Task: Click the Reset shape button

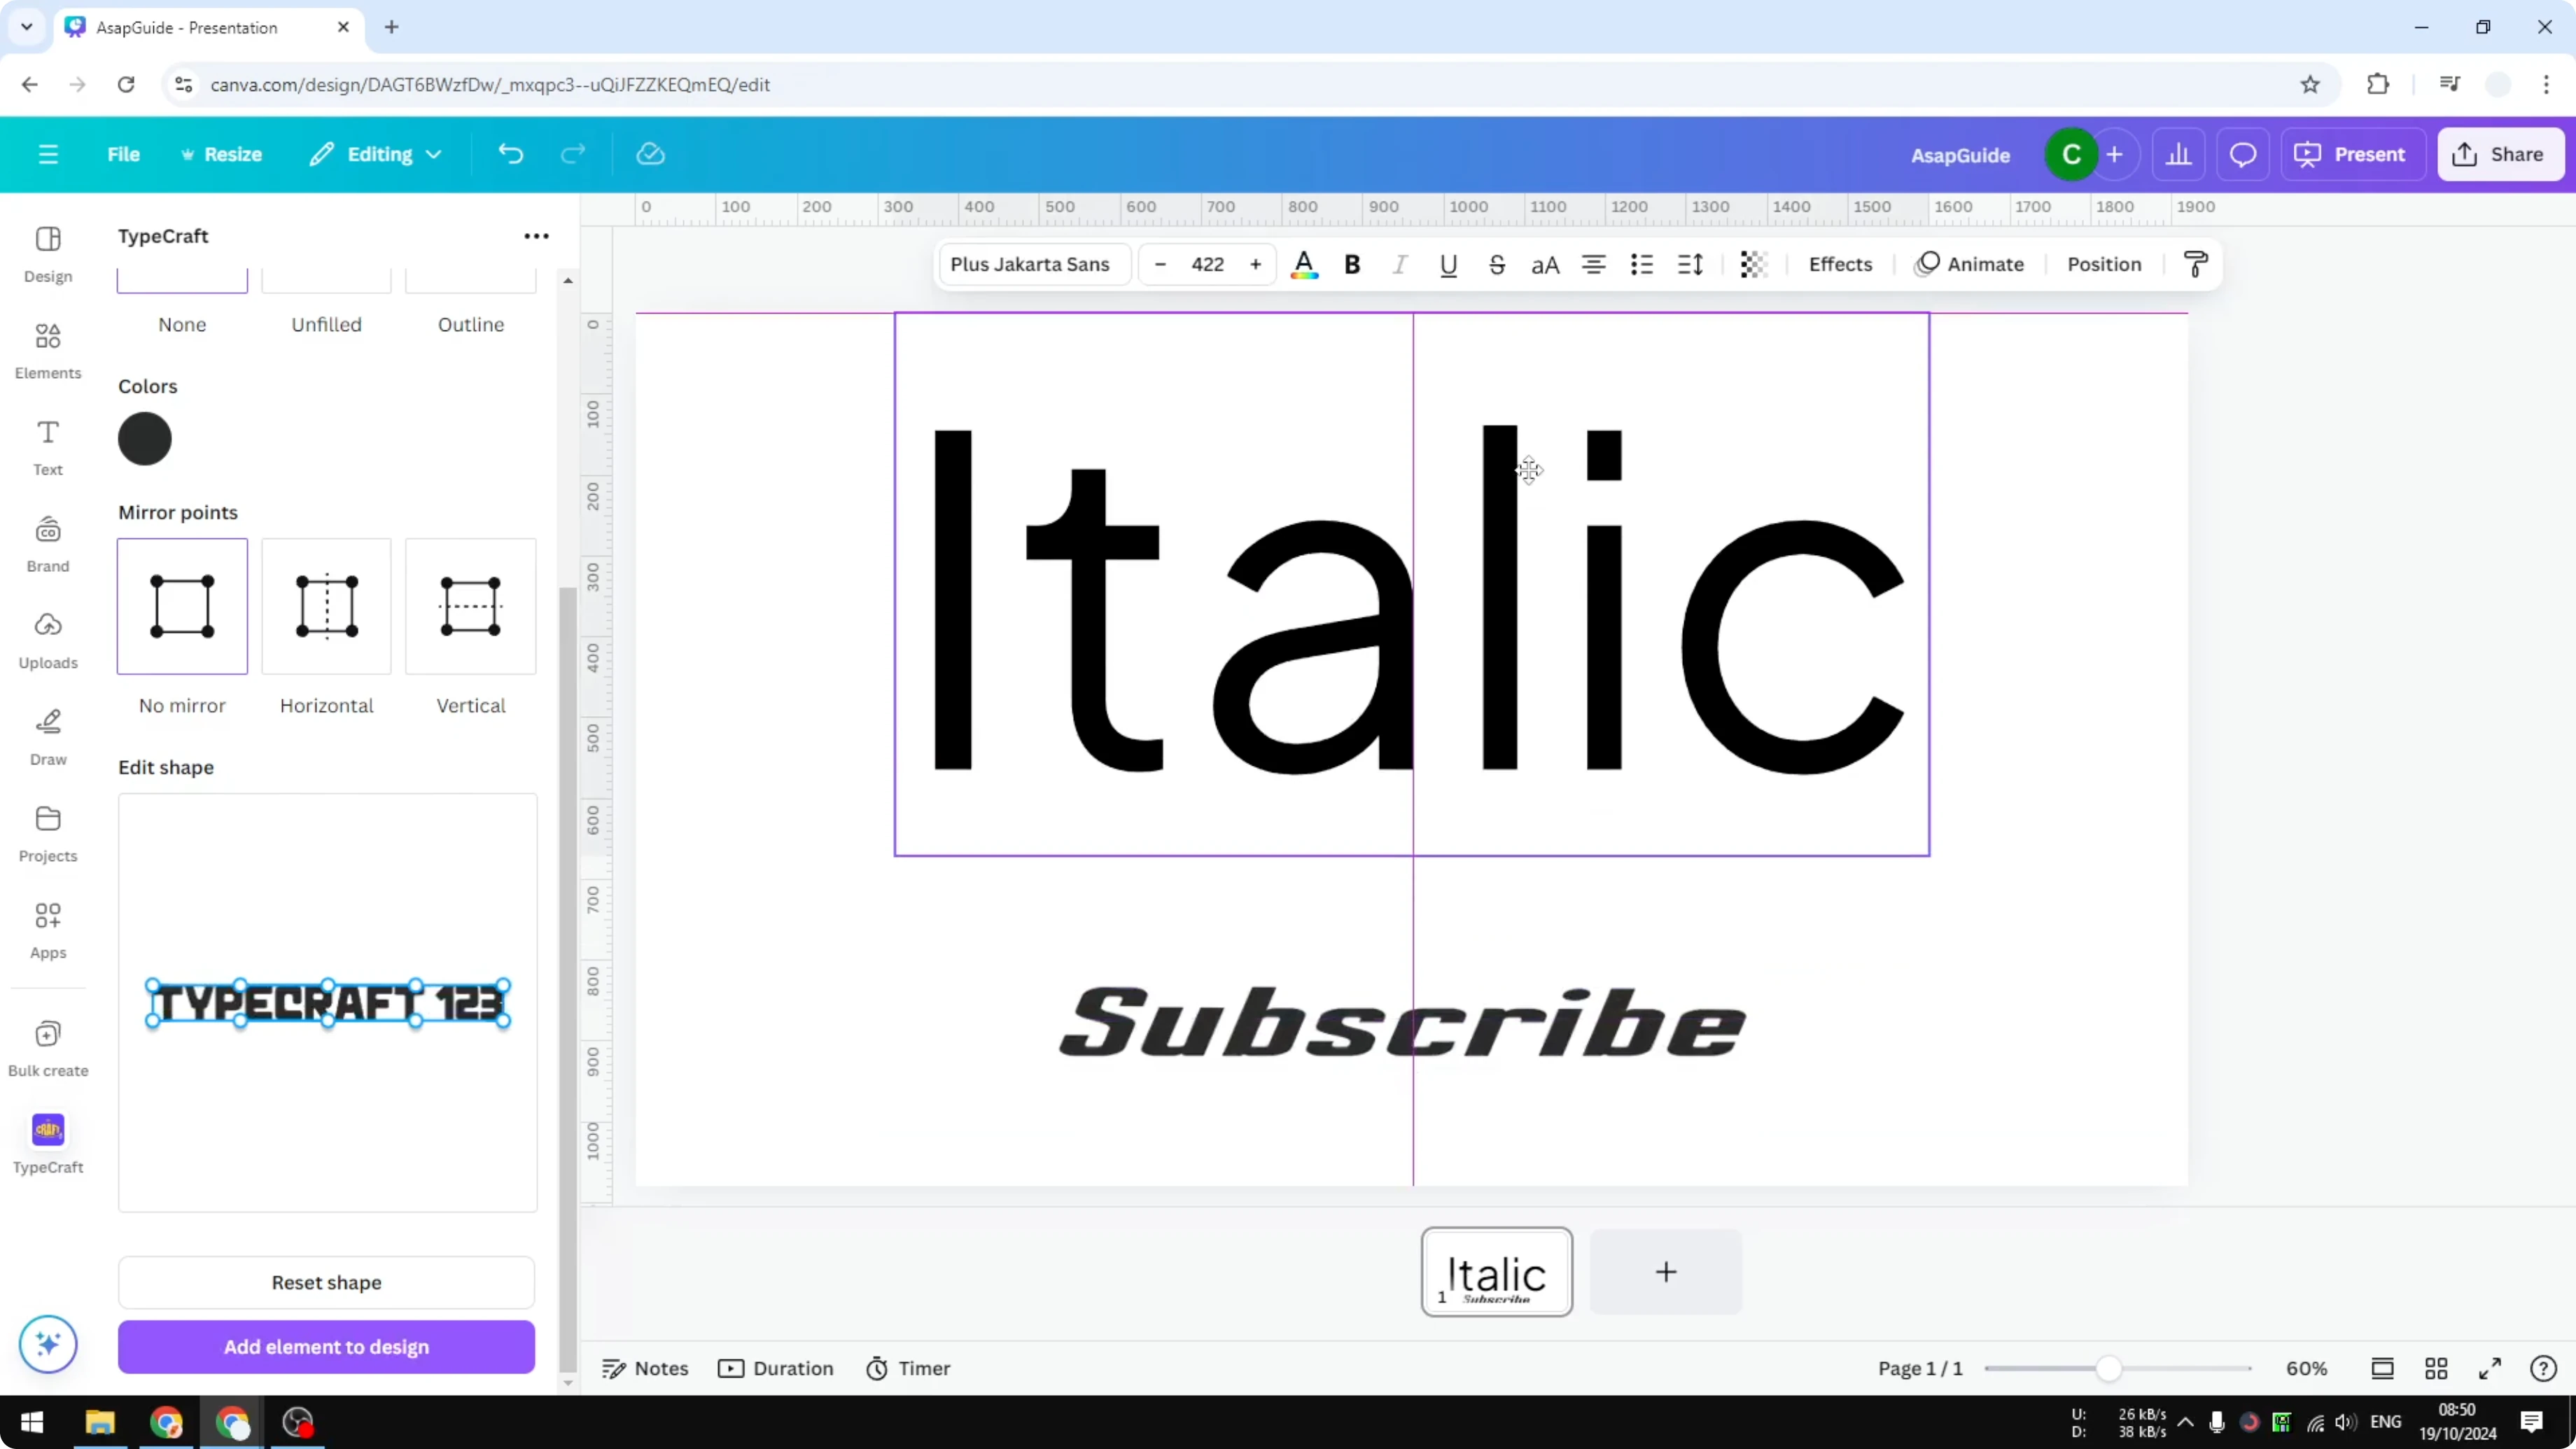Action: (326, 1283)
